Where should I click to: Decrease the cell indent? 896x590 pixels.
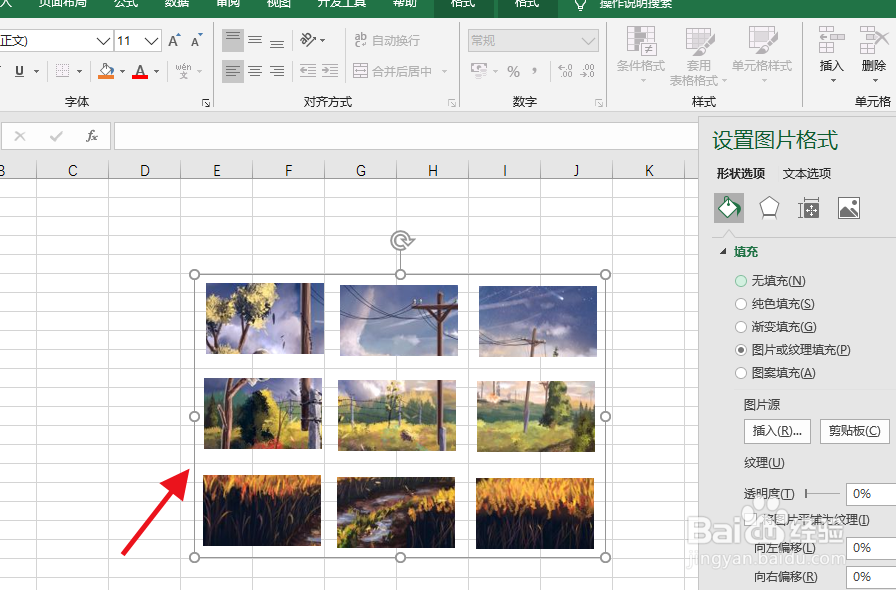tap(308, 71)
